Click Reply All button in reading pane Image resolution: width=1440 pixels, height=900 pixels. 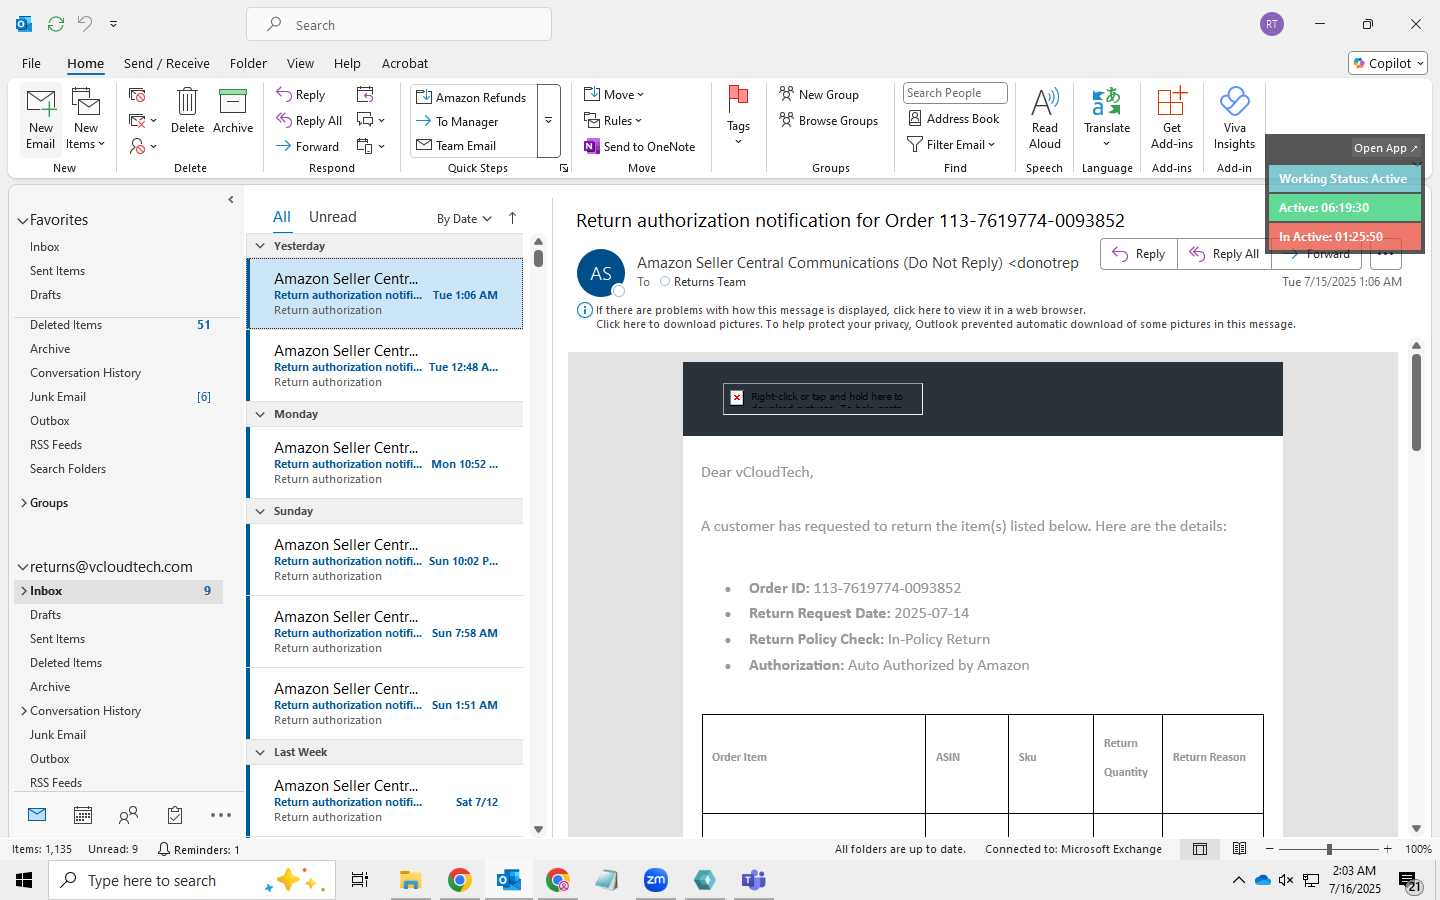coord(1224,254)
